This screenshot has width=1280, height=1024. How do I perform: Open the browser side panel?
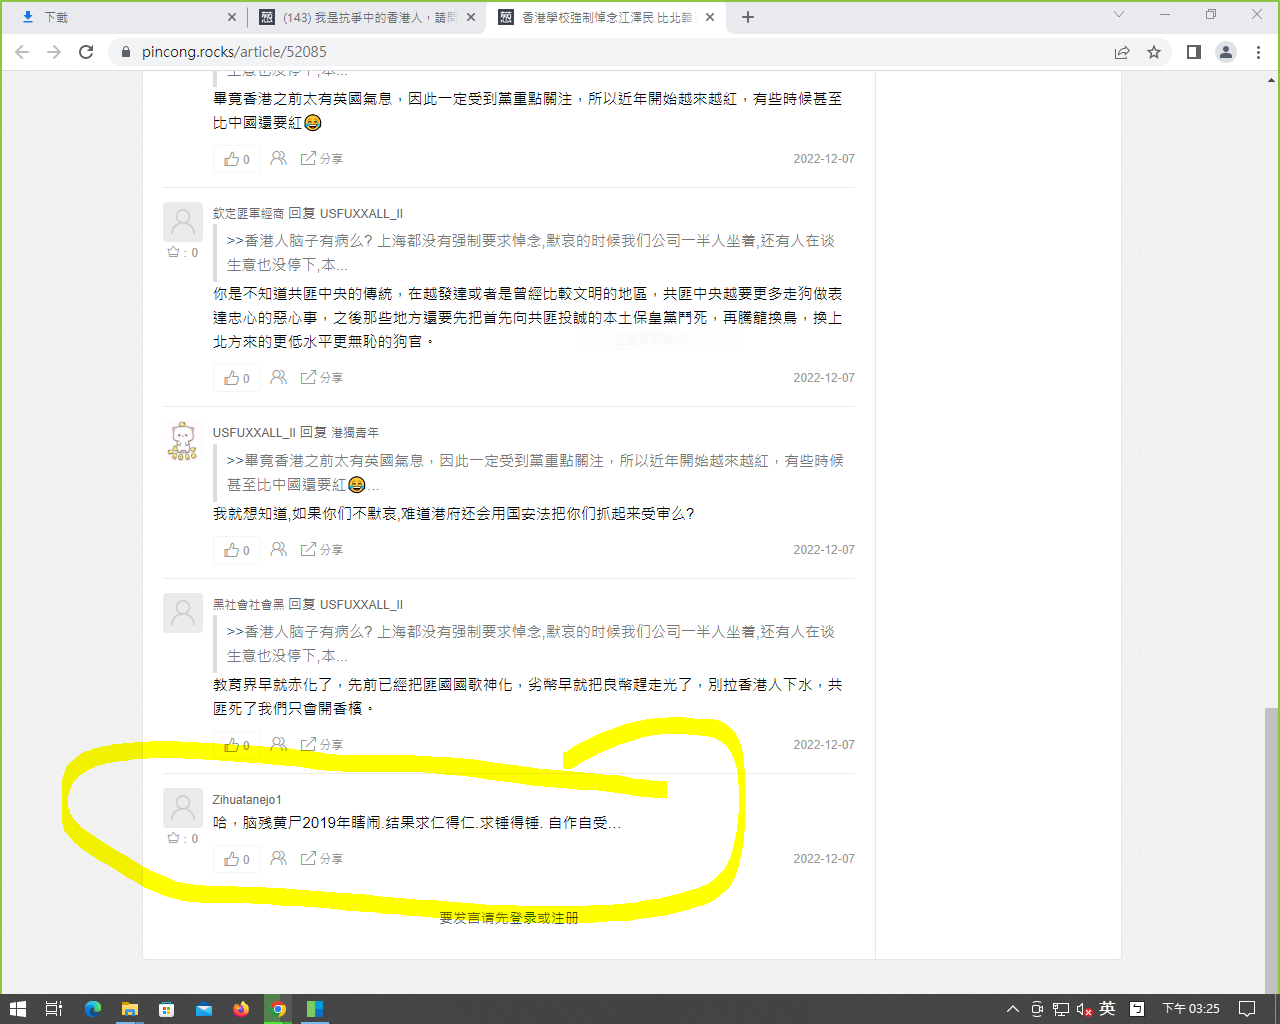click(x=1193, y=52)
